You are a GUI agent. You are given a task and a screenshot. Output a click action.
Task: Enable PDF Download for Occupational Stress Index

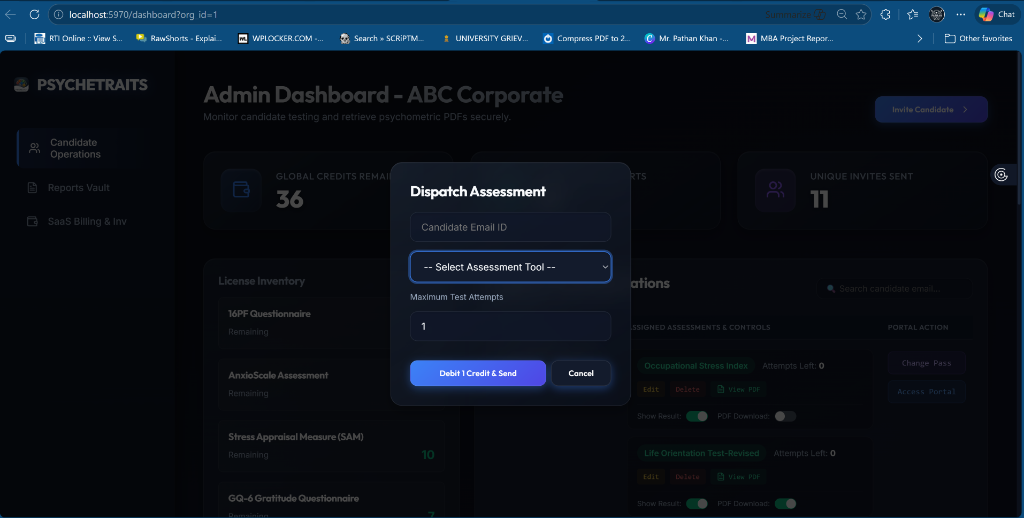pyautogui.click(x=785, y=416)
